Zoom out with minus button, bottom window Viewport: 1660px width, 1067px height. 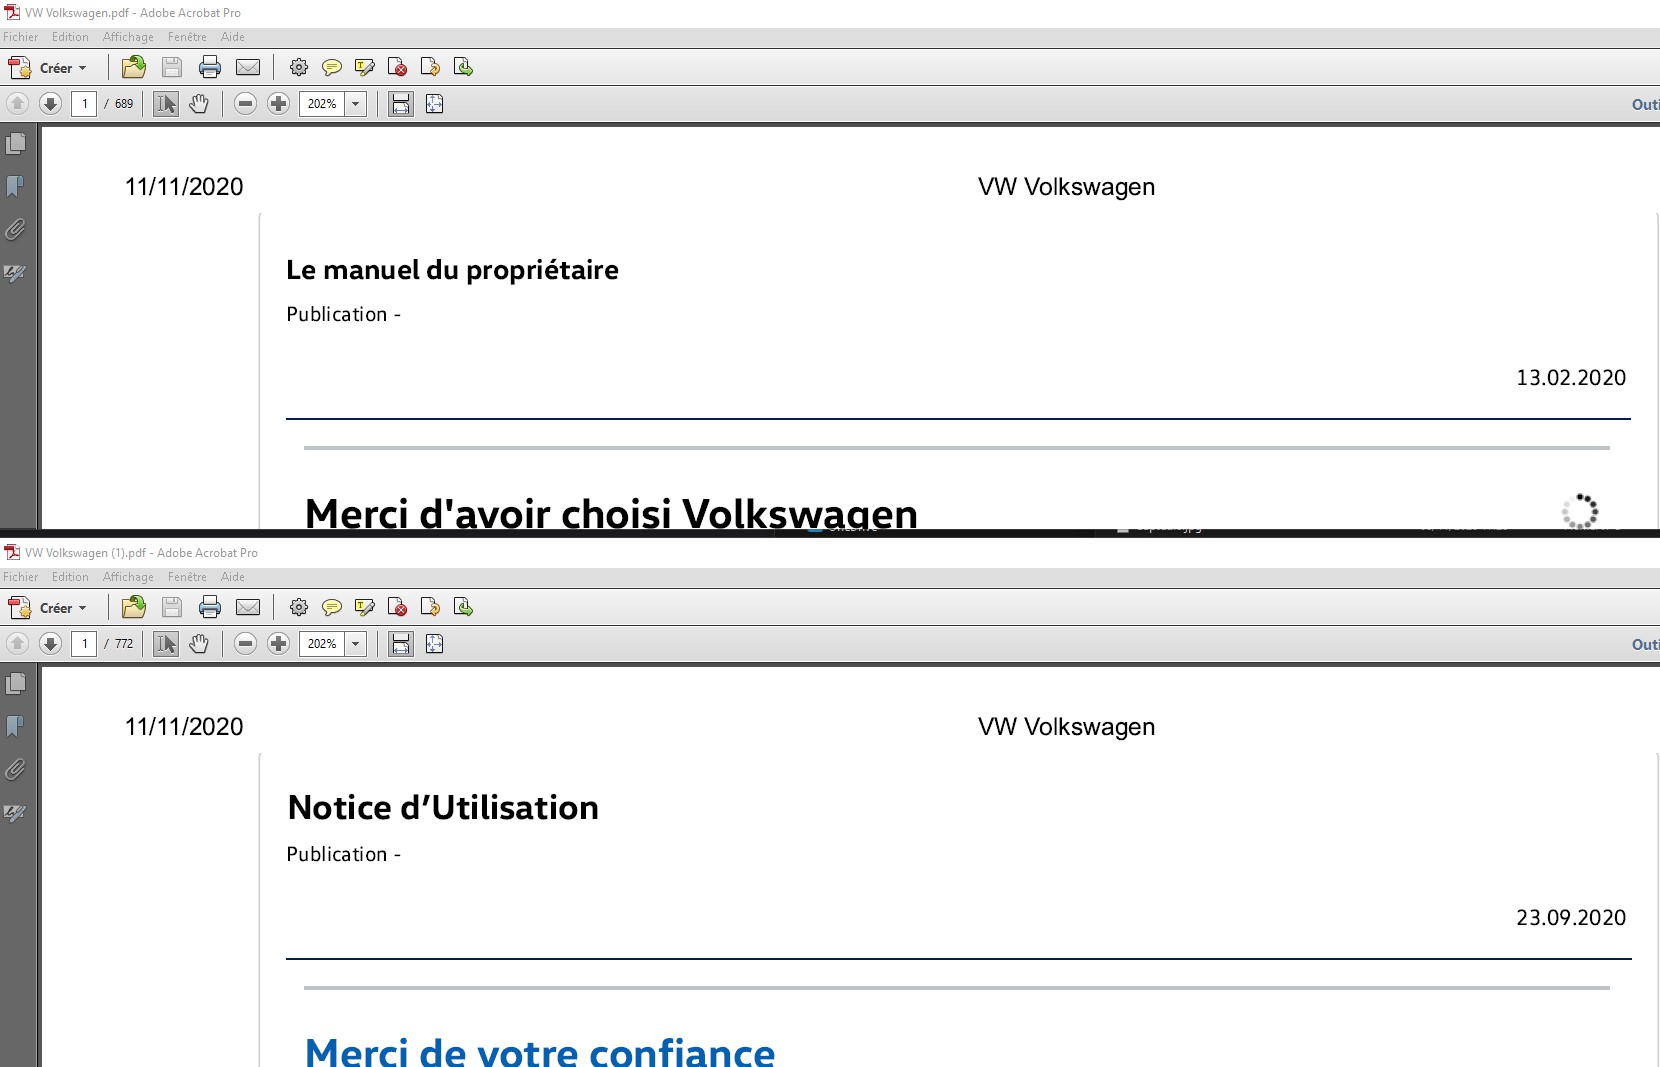pyautogui.click(x=246, y=643)
